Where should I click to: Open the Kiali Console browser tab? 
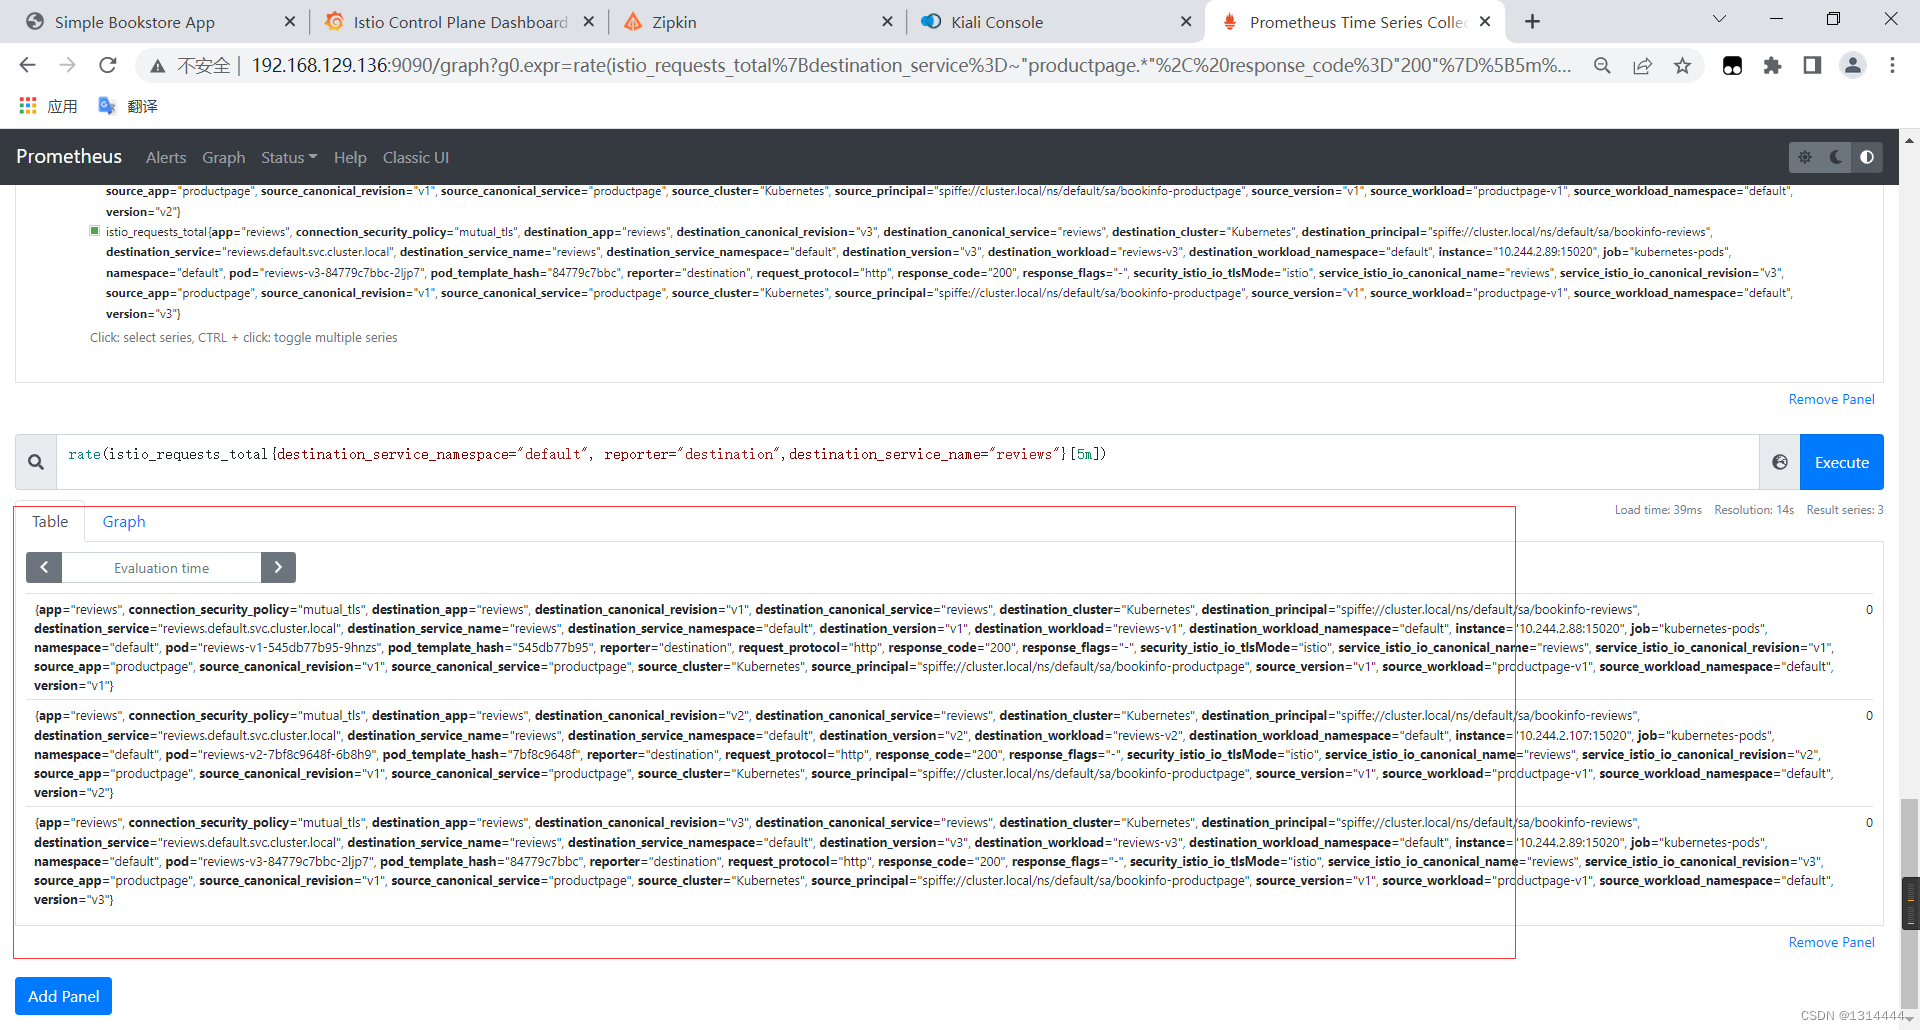click(x=996, y=22)
